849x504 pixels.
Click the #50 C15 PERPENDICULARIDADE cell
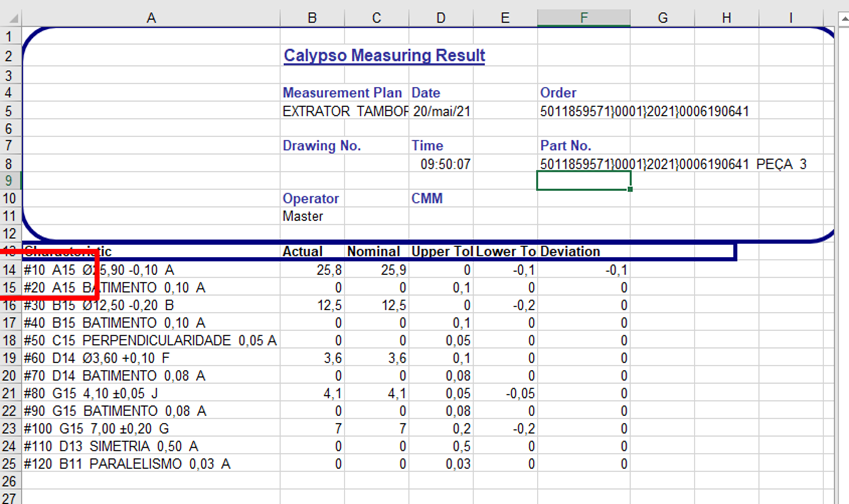(x=150, y=341)
